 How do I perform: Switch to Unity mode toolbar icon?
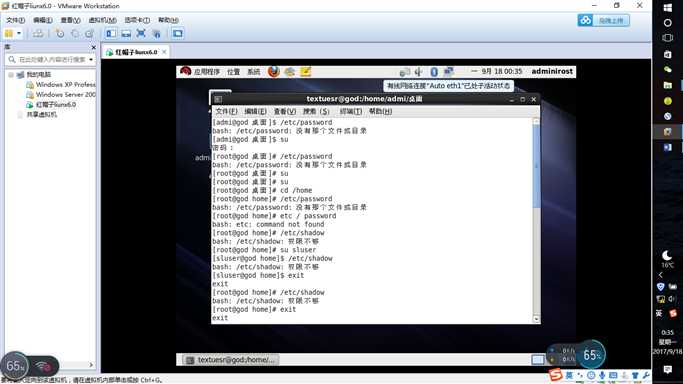[156, 34]
